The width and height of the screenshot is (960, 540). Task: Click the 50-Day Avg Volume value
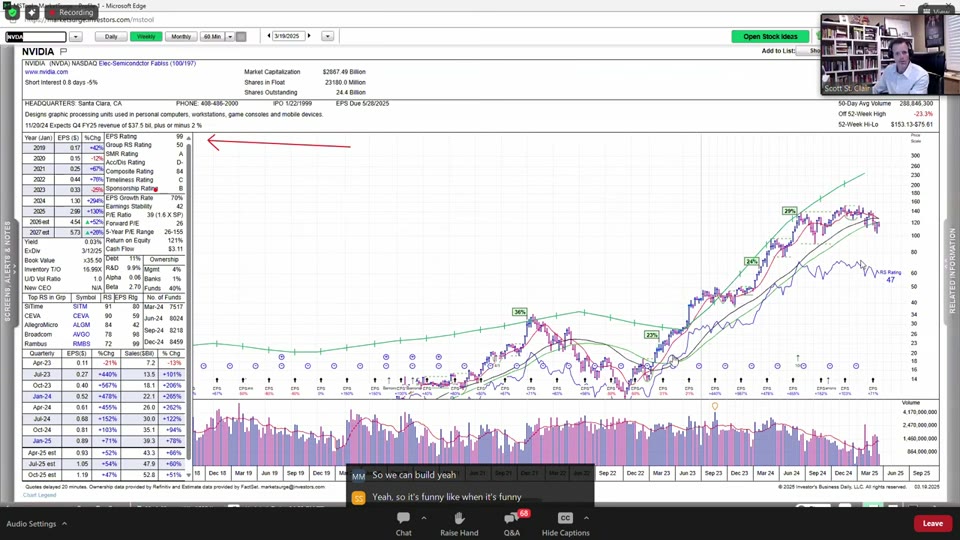point(916,103)
